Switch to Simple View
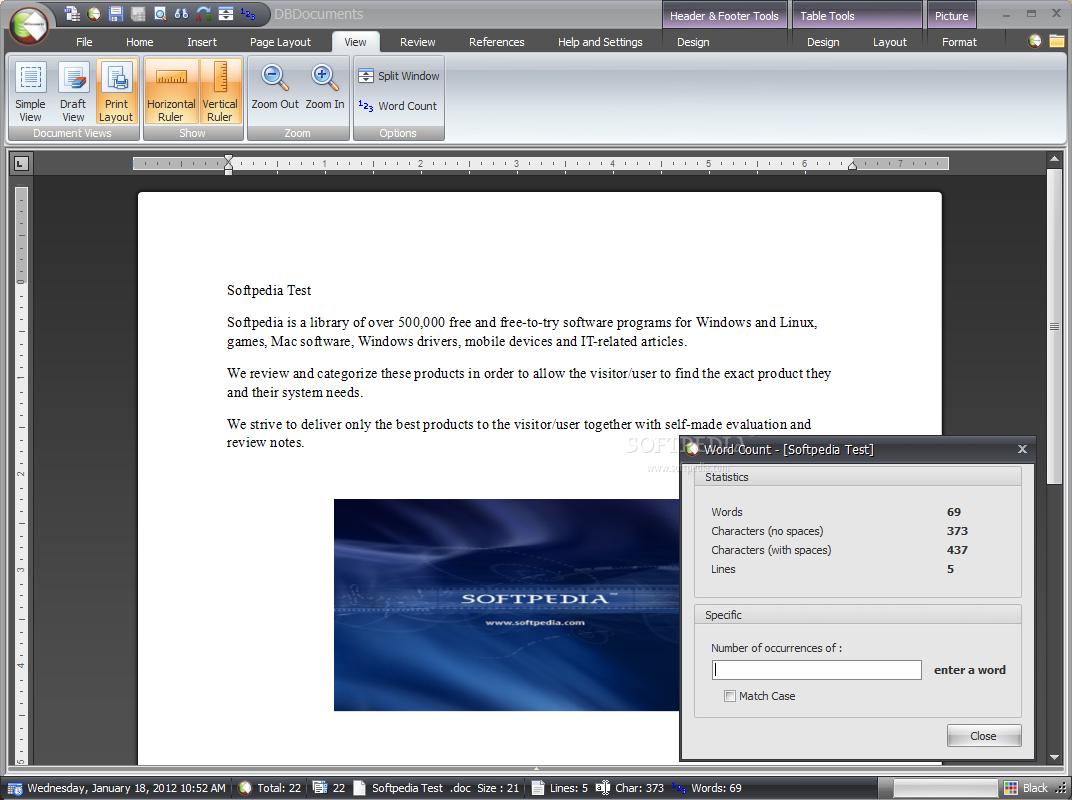 pyautogui.click(x=30, y=91)
